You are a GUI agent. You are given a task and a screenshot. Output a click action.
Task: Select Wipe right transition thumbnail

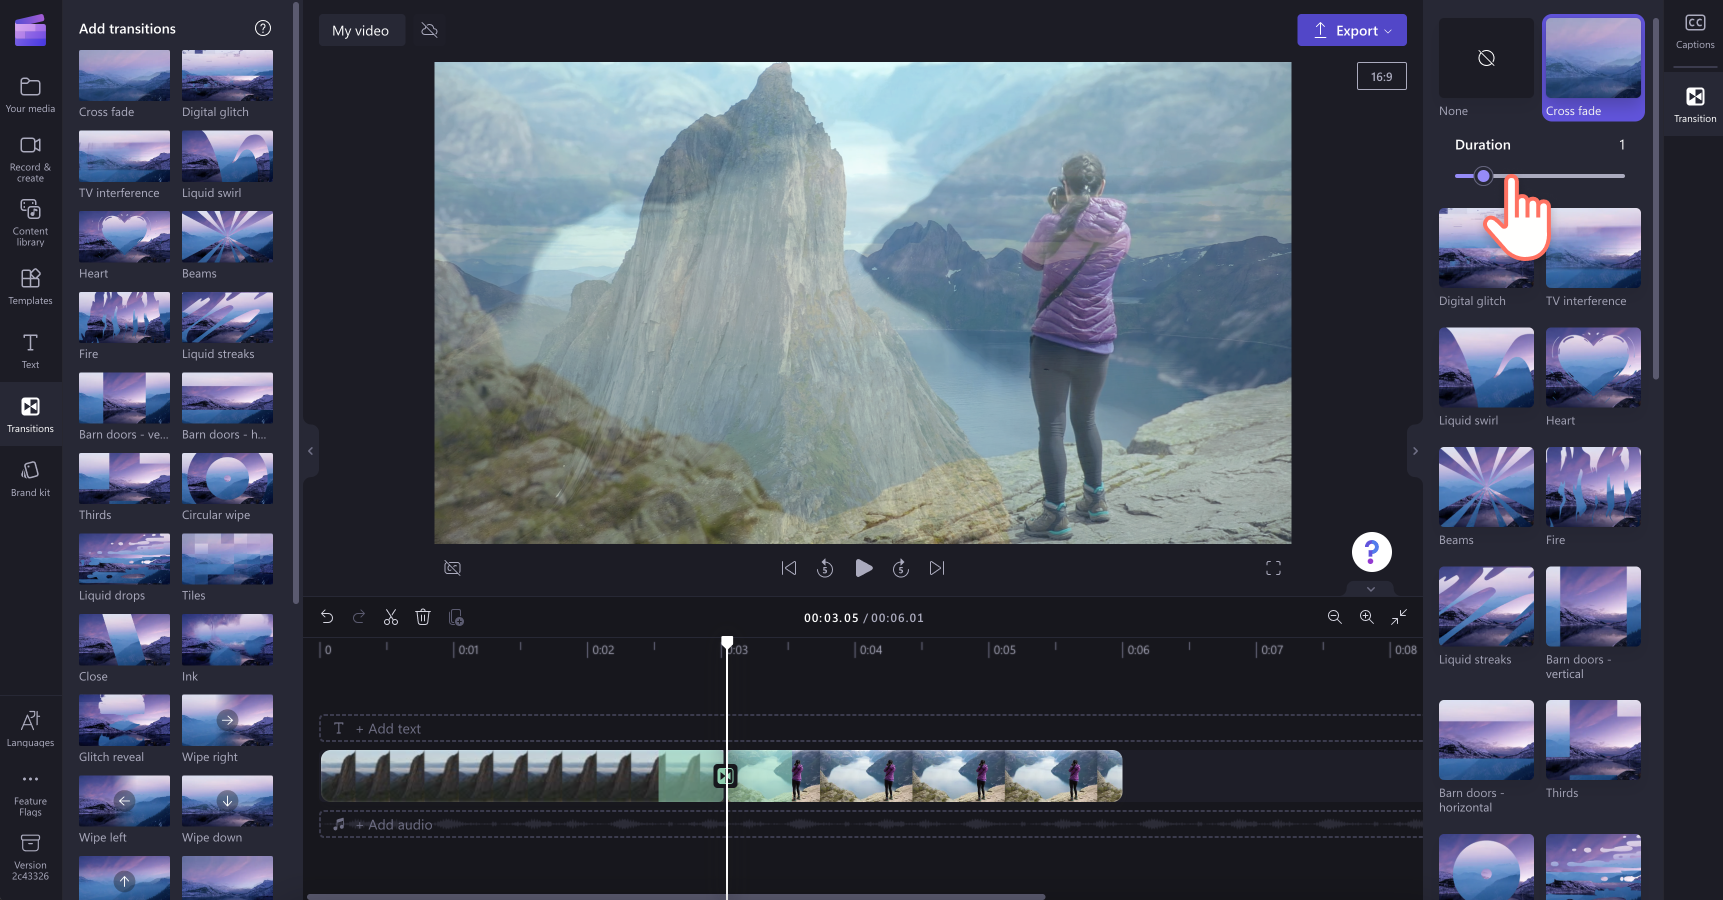pos(227,720)
